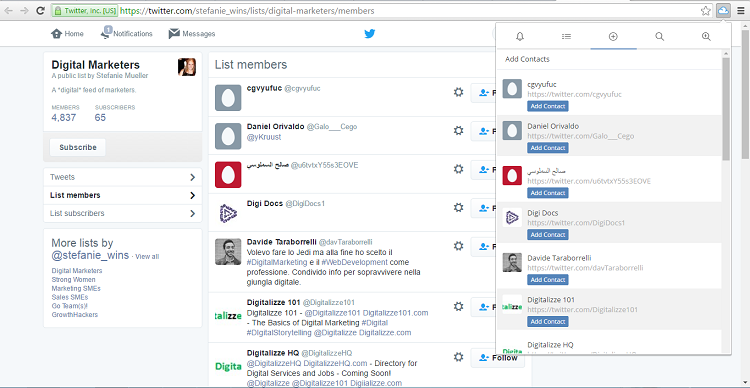Open #DigitalStorytelling hashtag link
Viewport: 750px width, 388px height.
279,333
